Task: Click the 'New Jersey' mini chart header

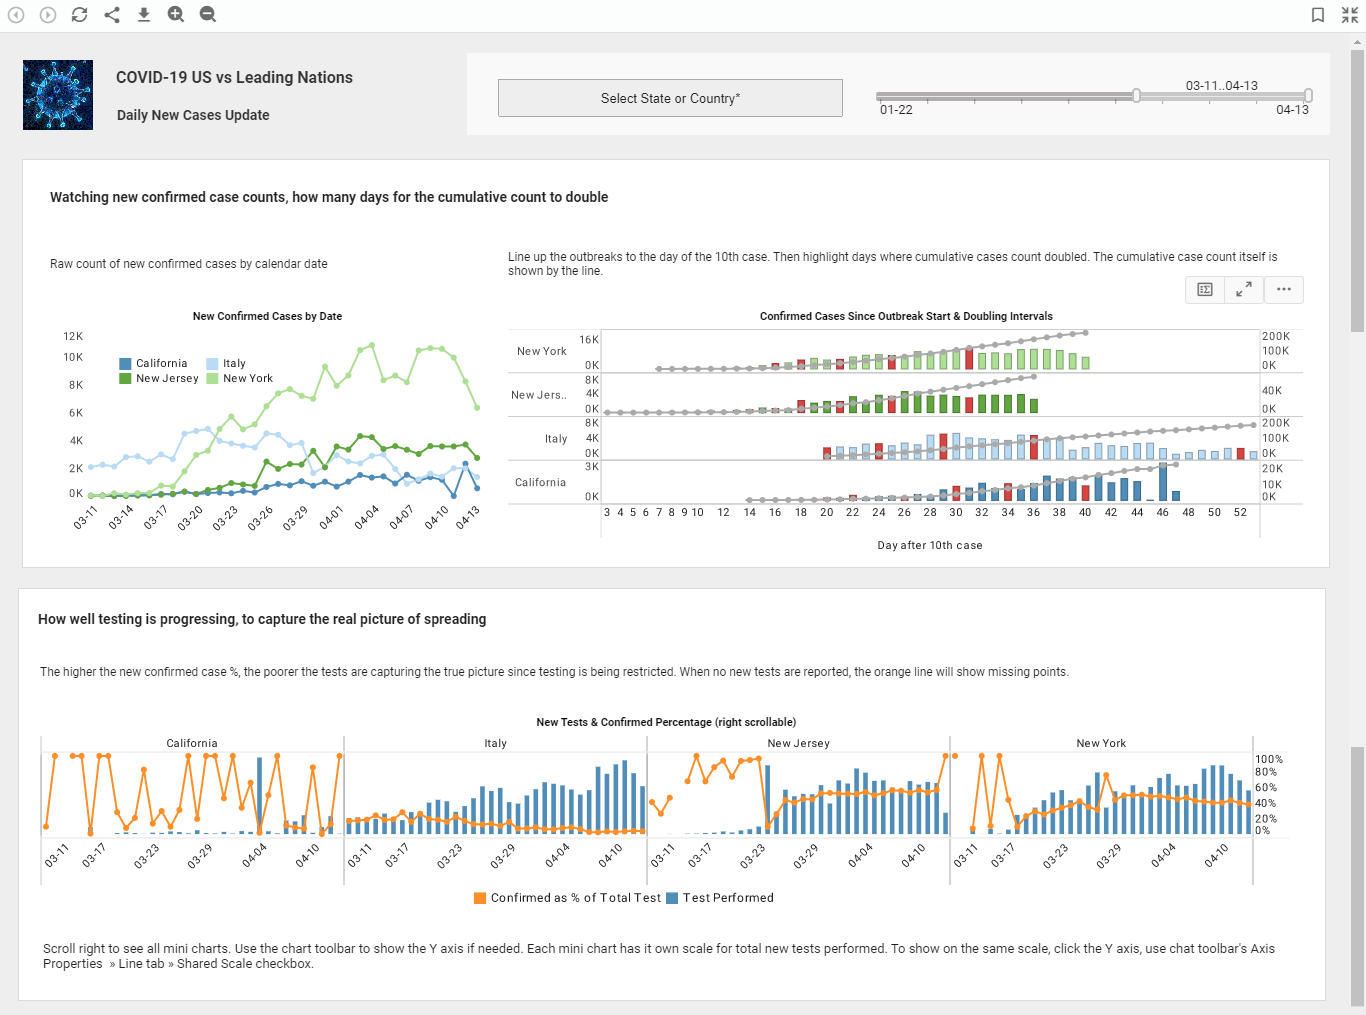Action: [x=799, y=744]
